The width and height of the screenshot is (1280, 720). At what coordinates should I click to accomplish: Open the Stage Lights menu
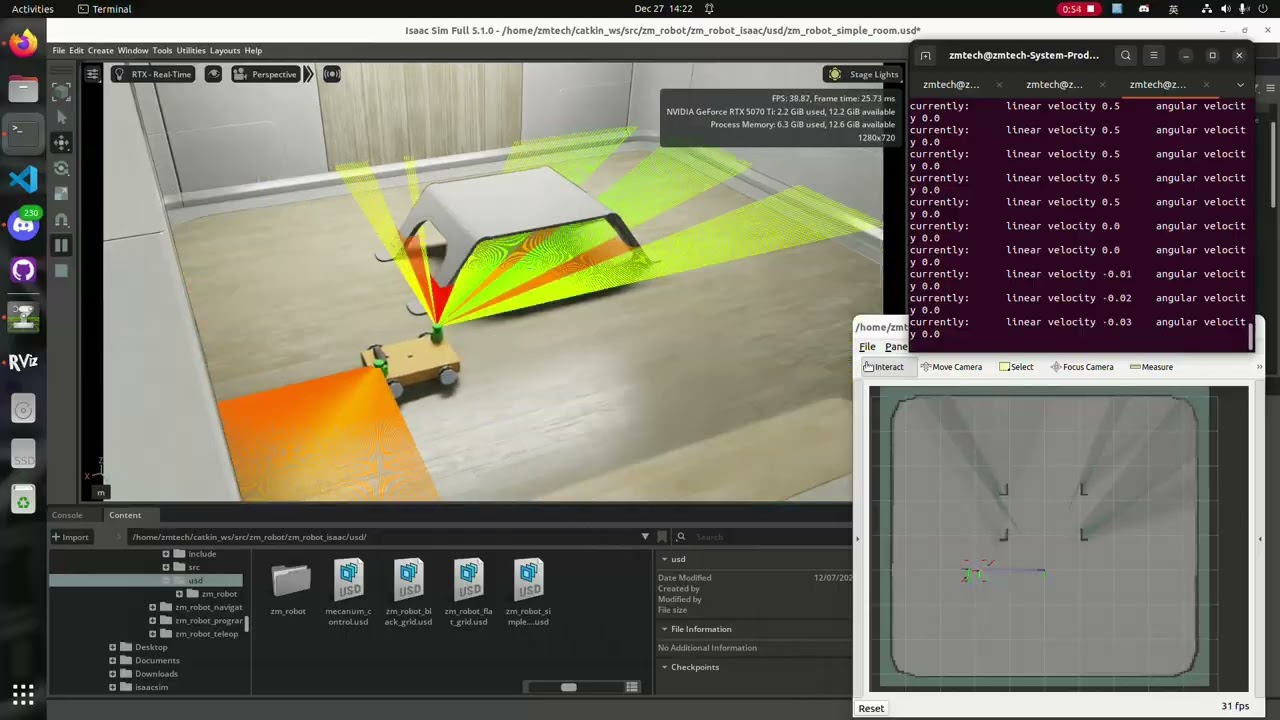coord(863,74)
